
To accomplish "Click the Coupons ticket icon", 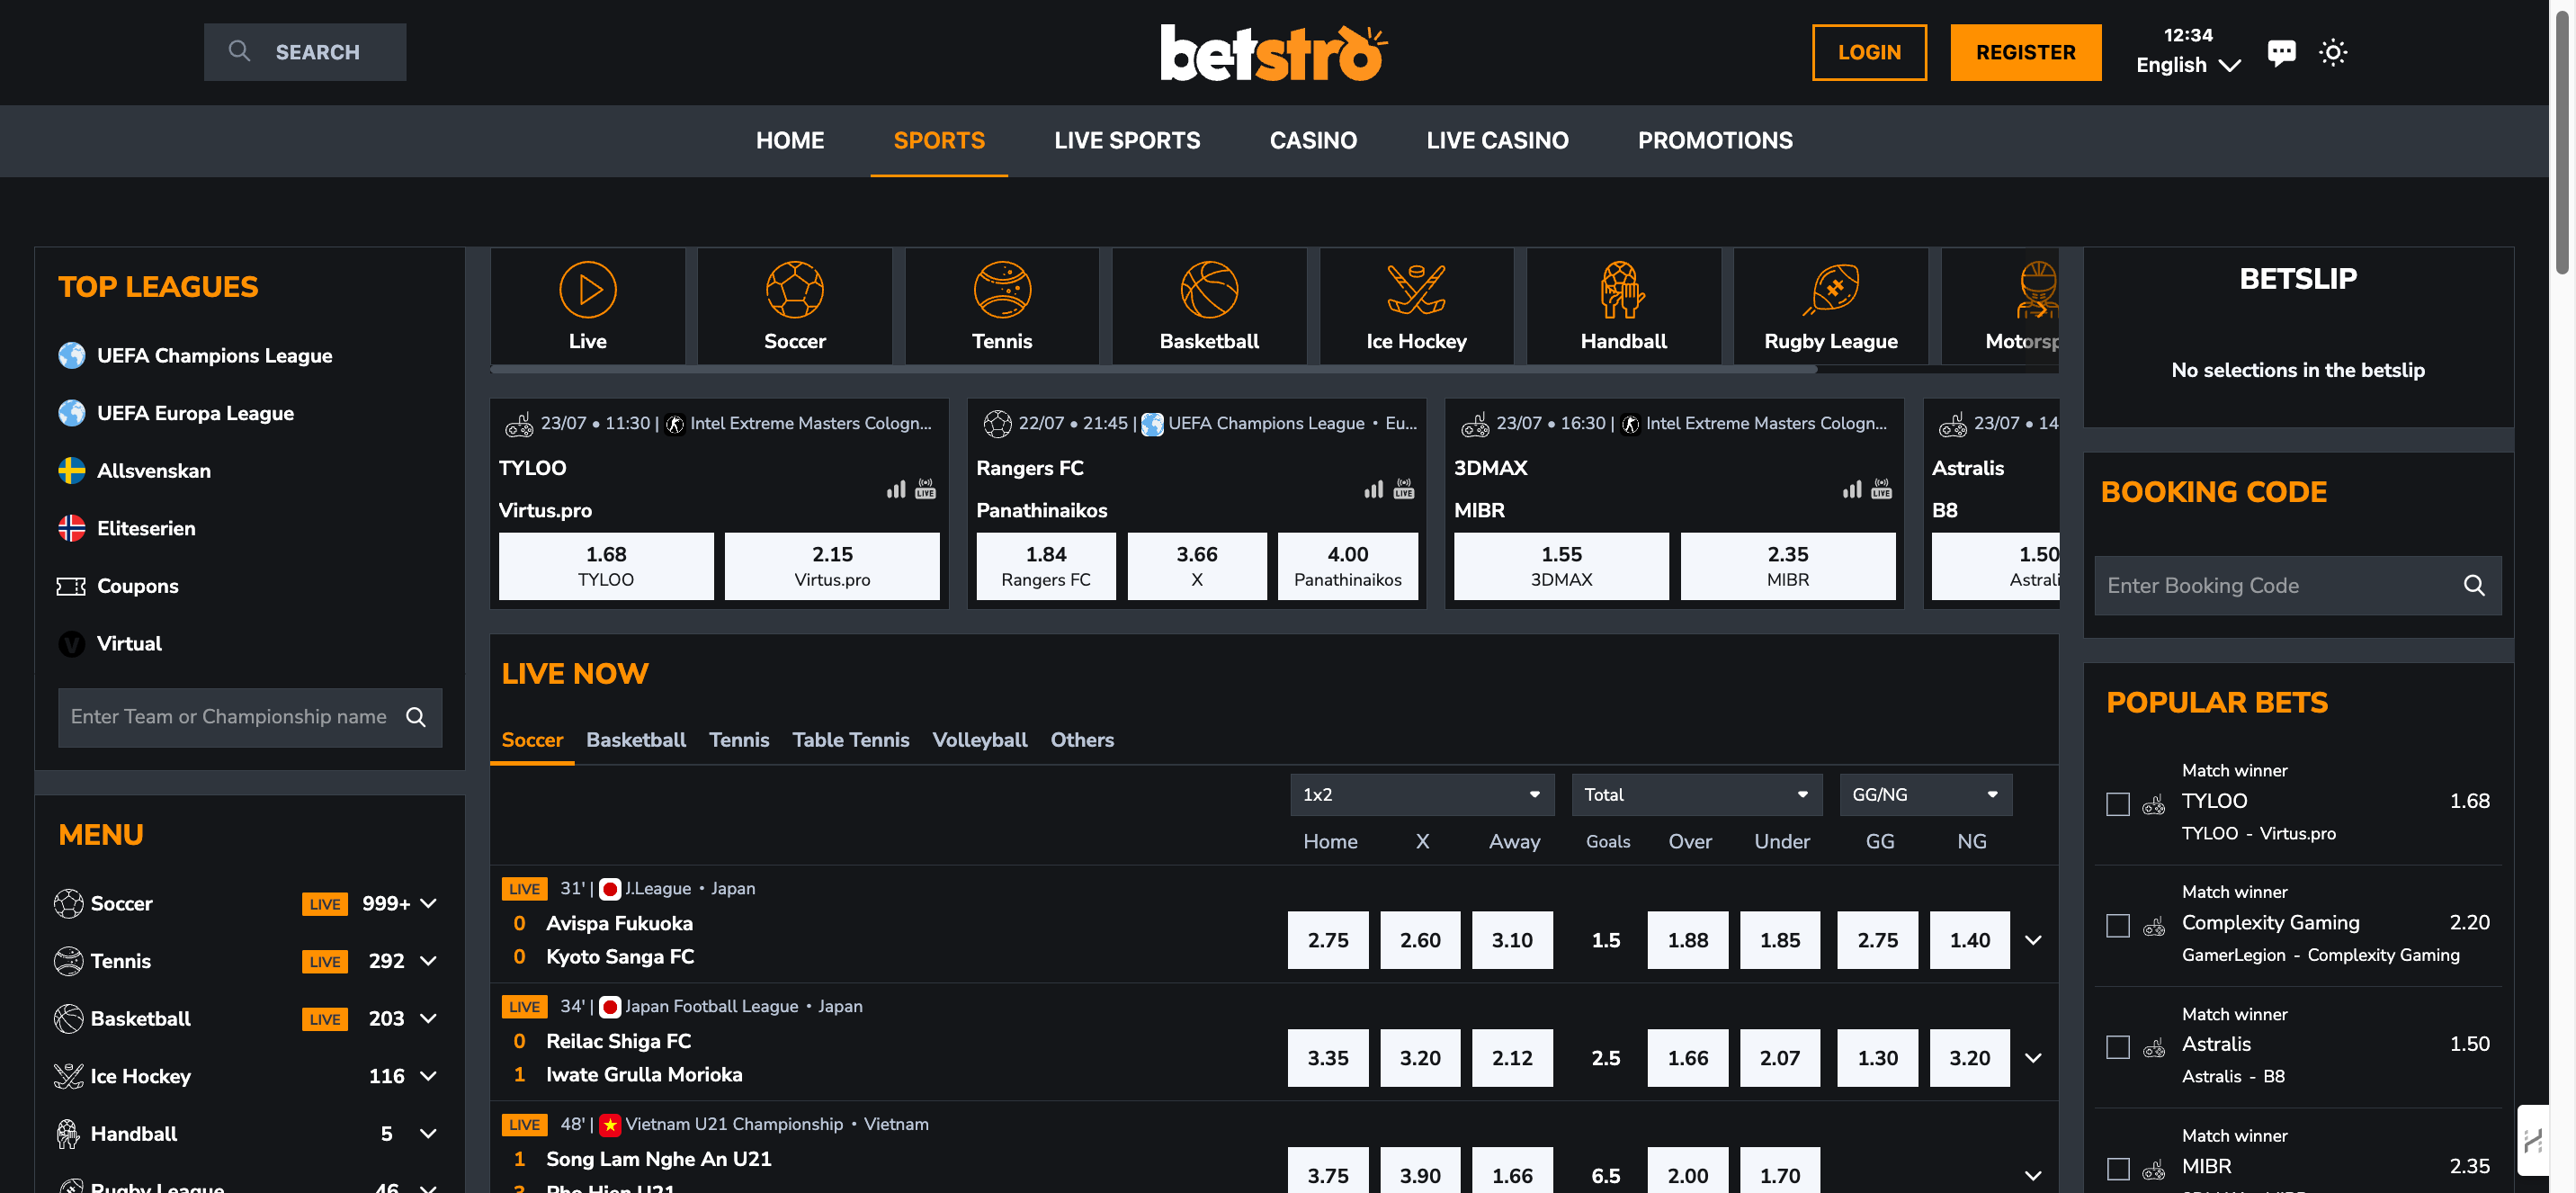I will pos(71,586).
